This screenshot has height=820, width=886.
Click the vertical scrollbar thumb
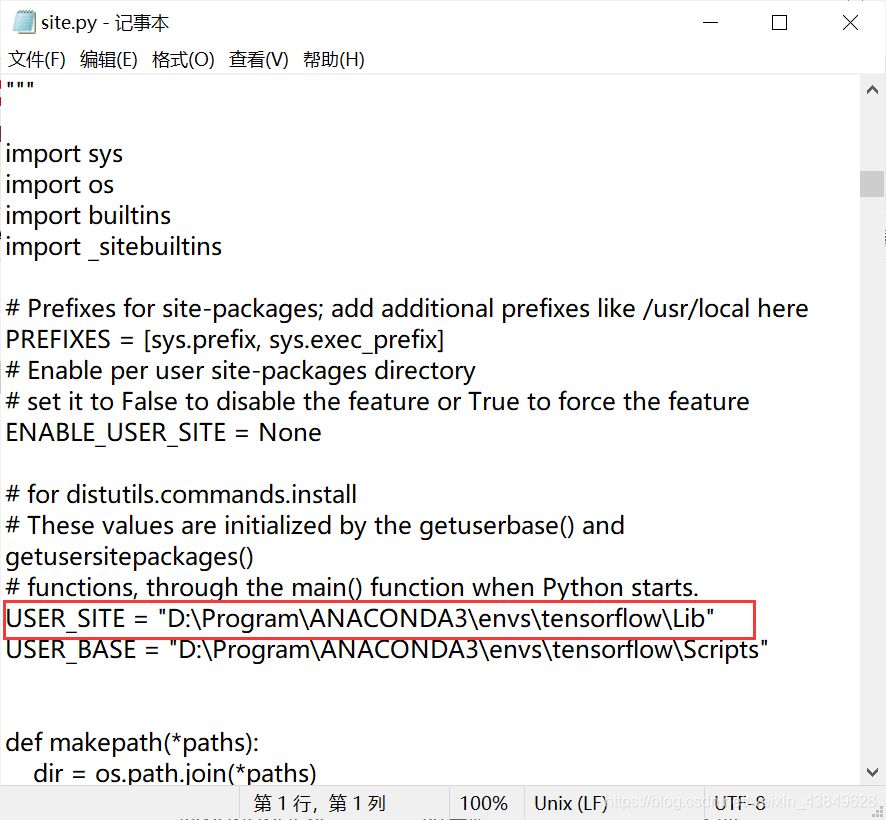[872, 184]
